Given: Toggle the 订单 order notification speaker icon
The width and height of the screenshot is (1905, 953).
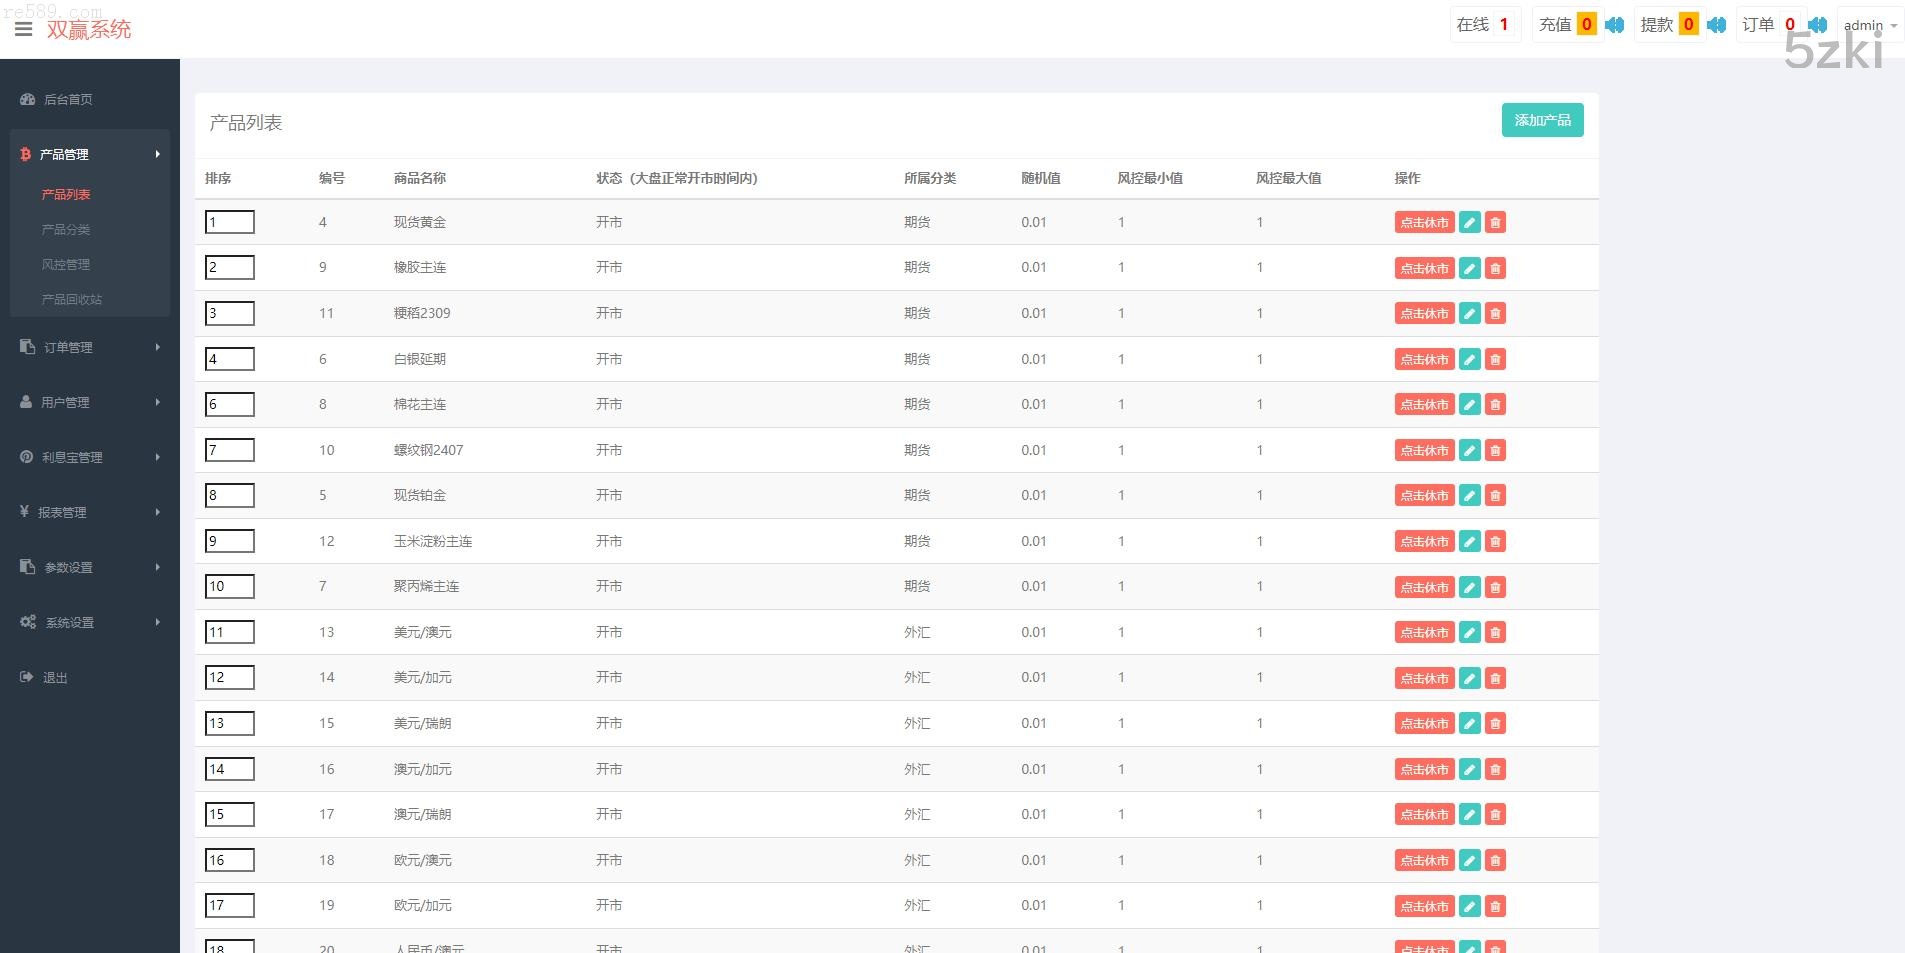Looking at the screenshot, I should (1818, 25).
